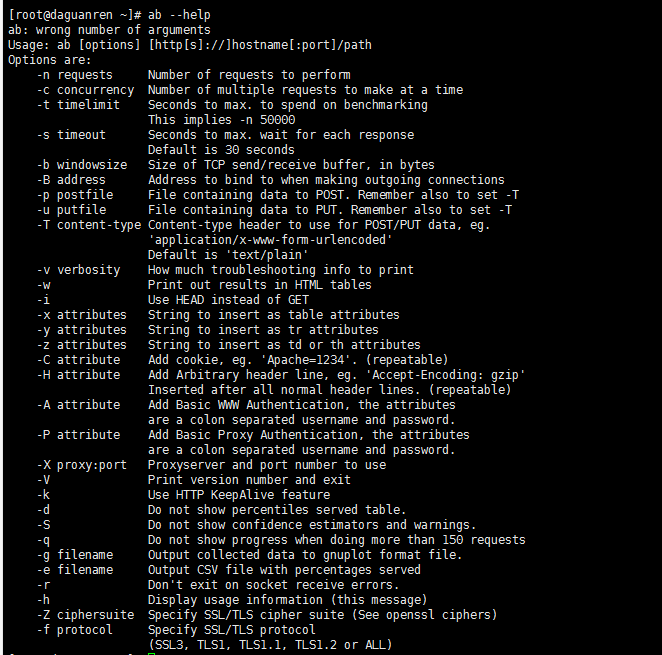Click 'Use HTTP KeepAlive feature' text

click(239, 495)
